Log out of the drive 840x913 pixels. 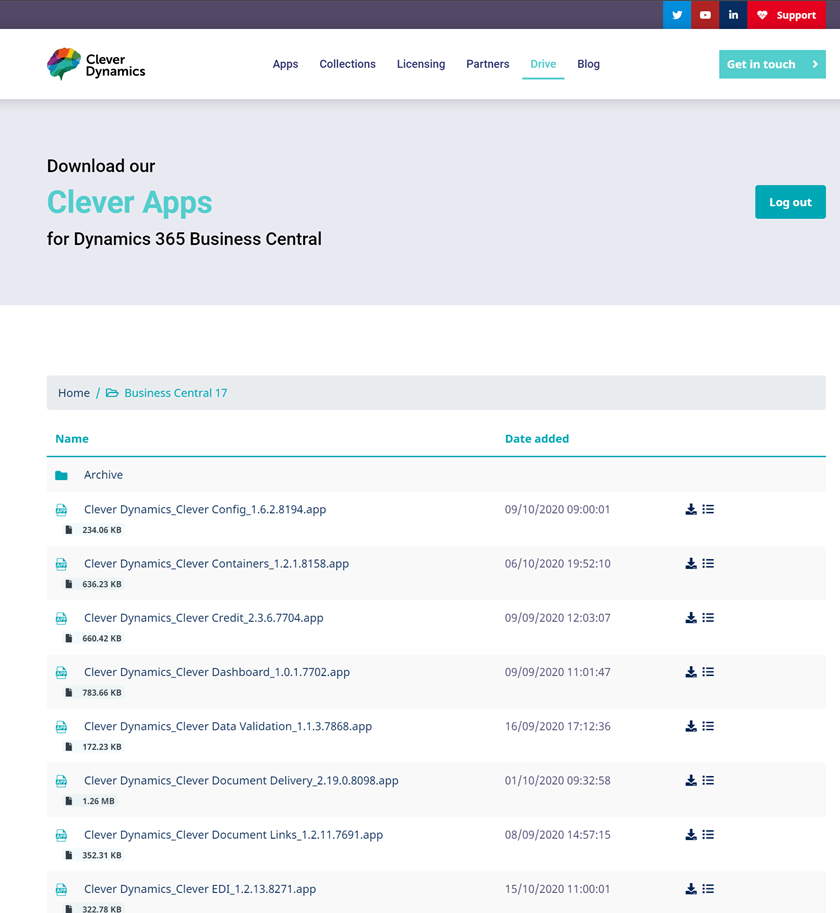click(791, 202)
